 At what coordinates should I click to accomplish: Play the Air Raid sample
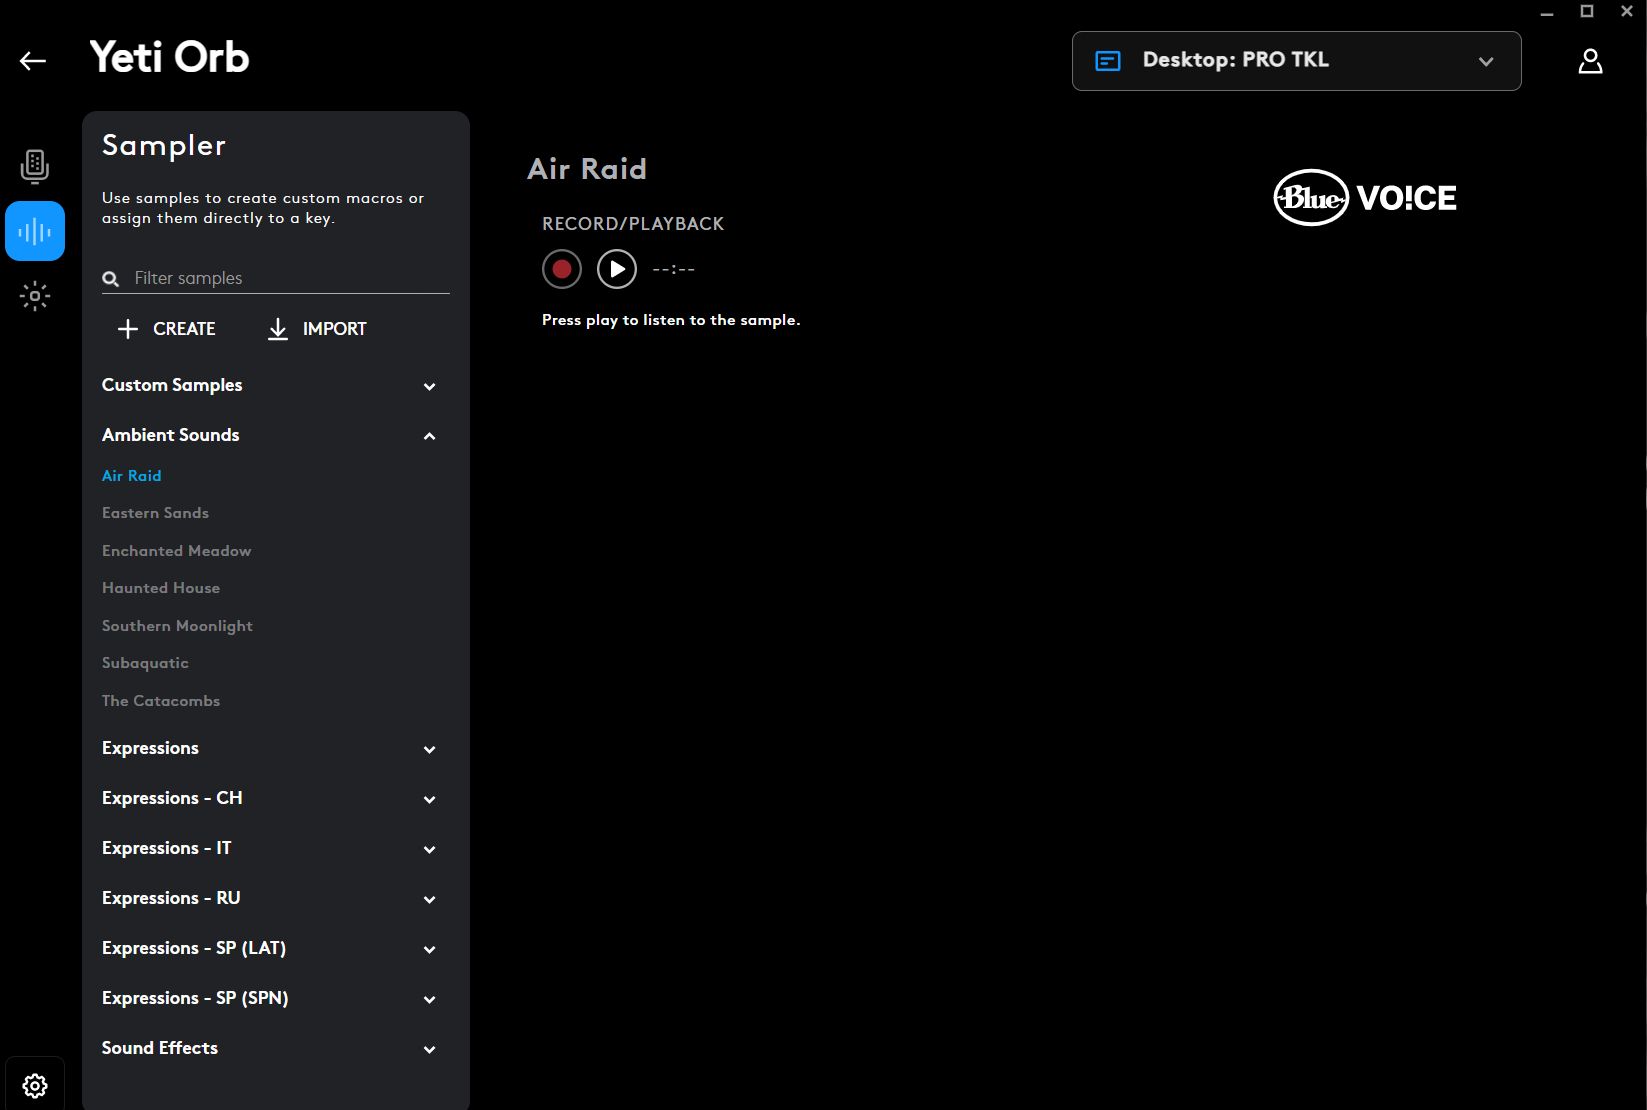coord(617,269)
